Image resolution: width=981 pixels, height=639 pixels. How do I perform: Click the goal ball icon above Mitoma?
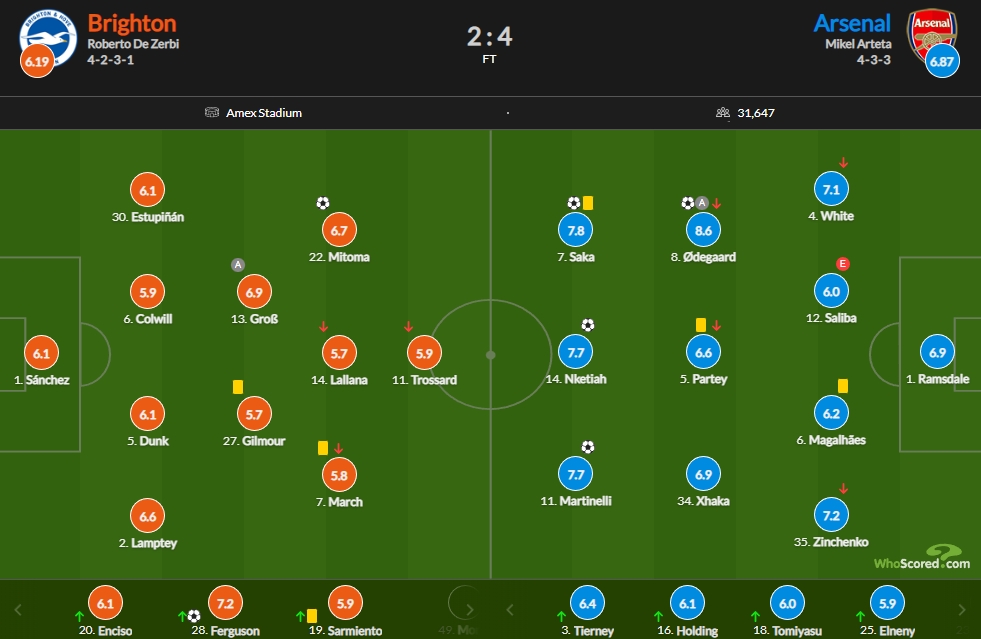pyautogui.click(x=323, y=203)
